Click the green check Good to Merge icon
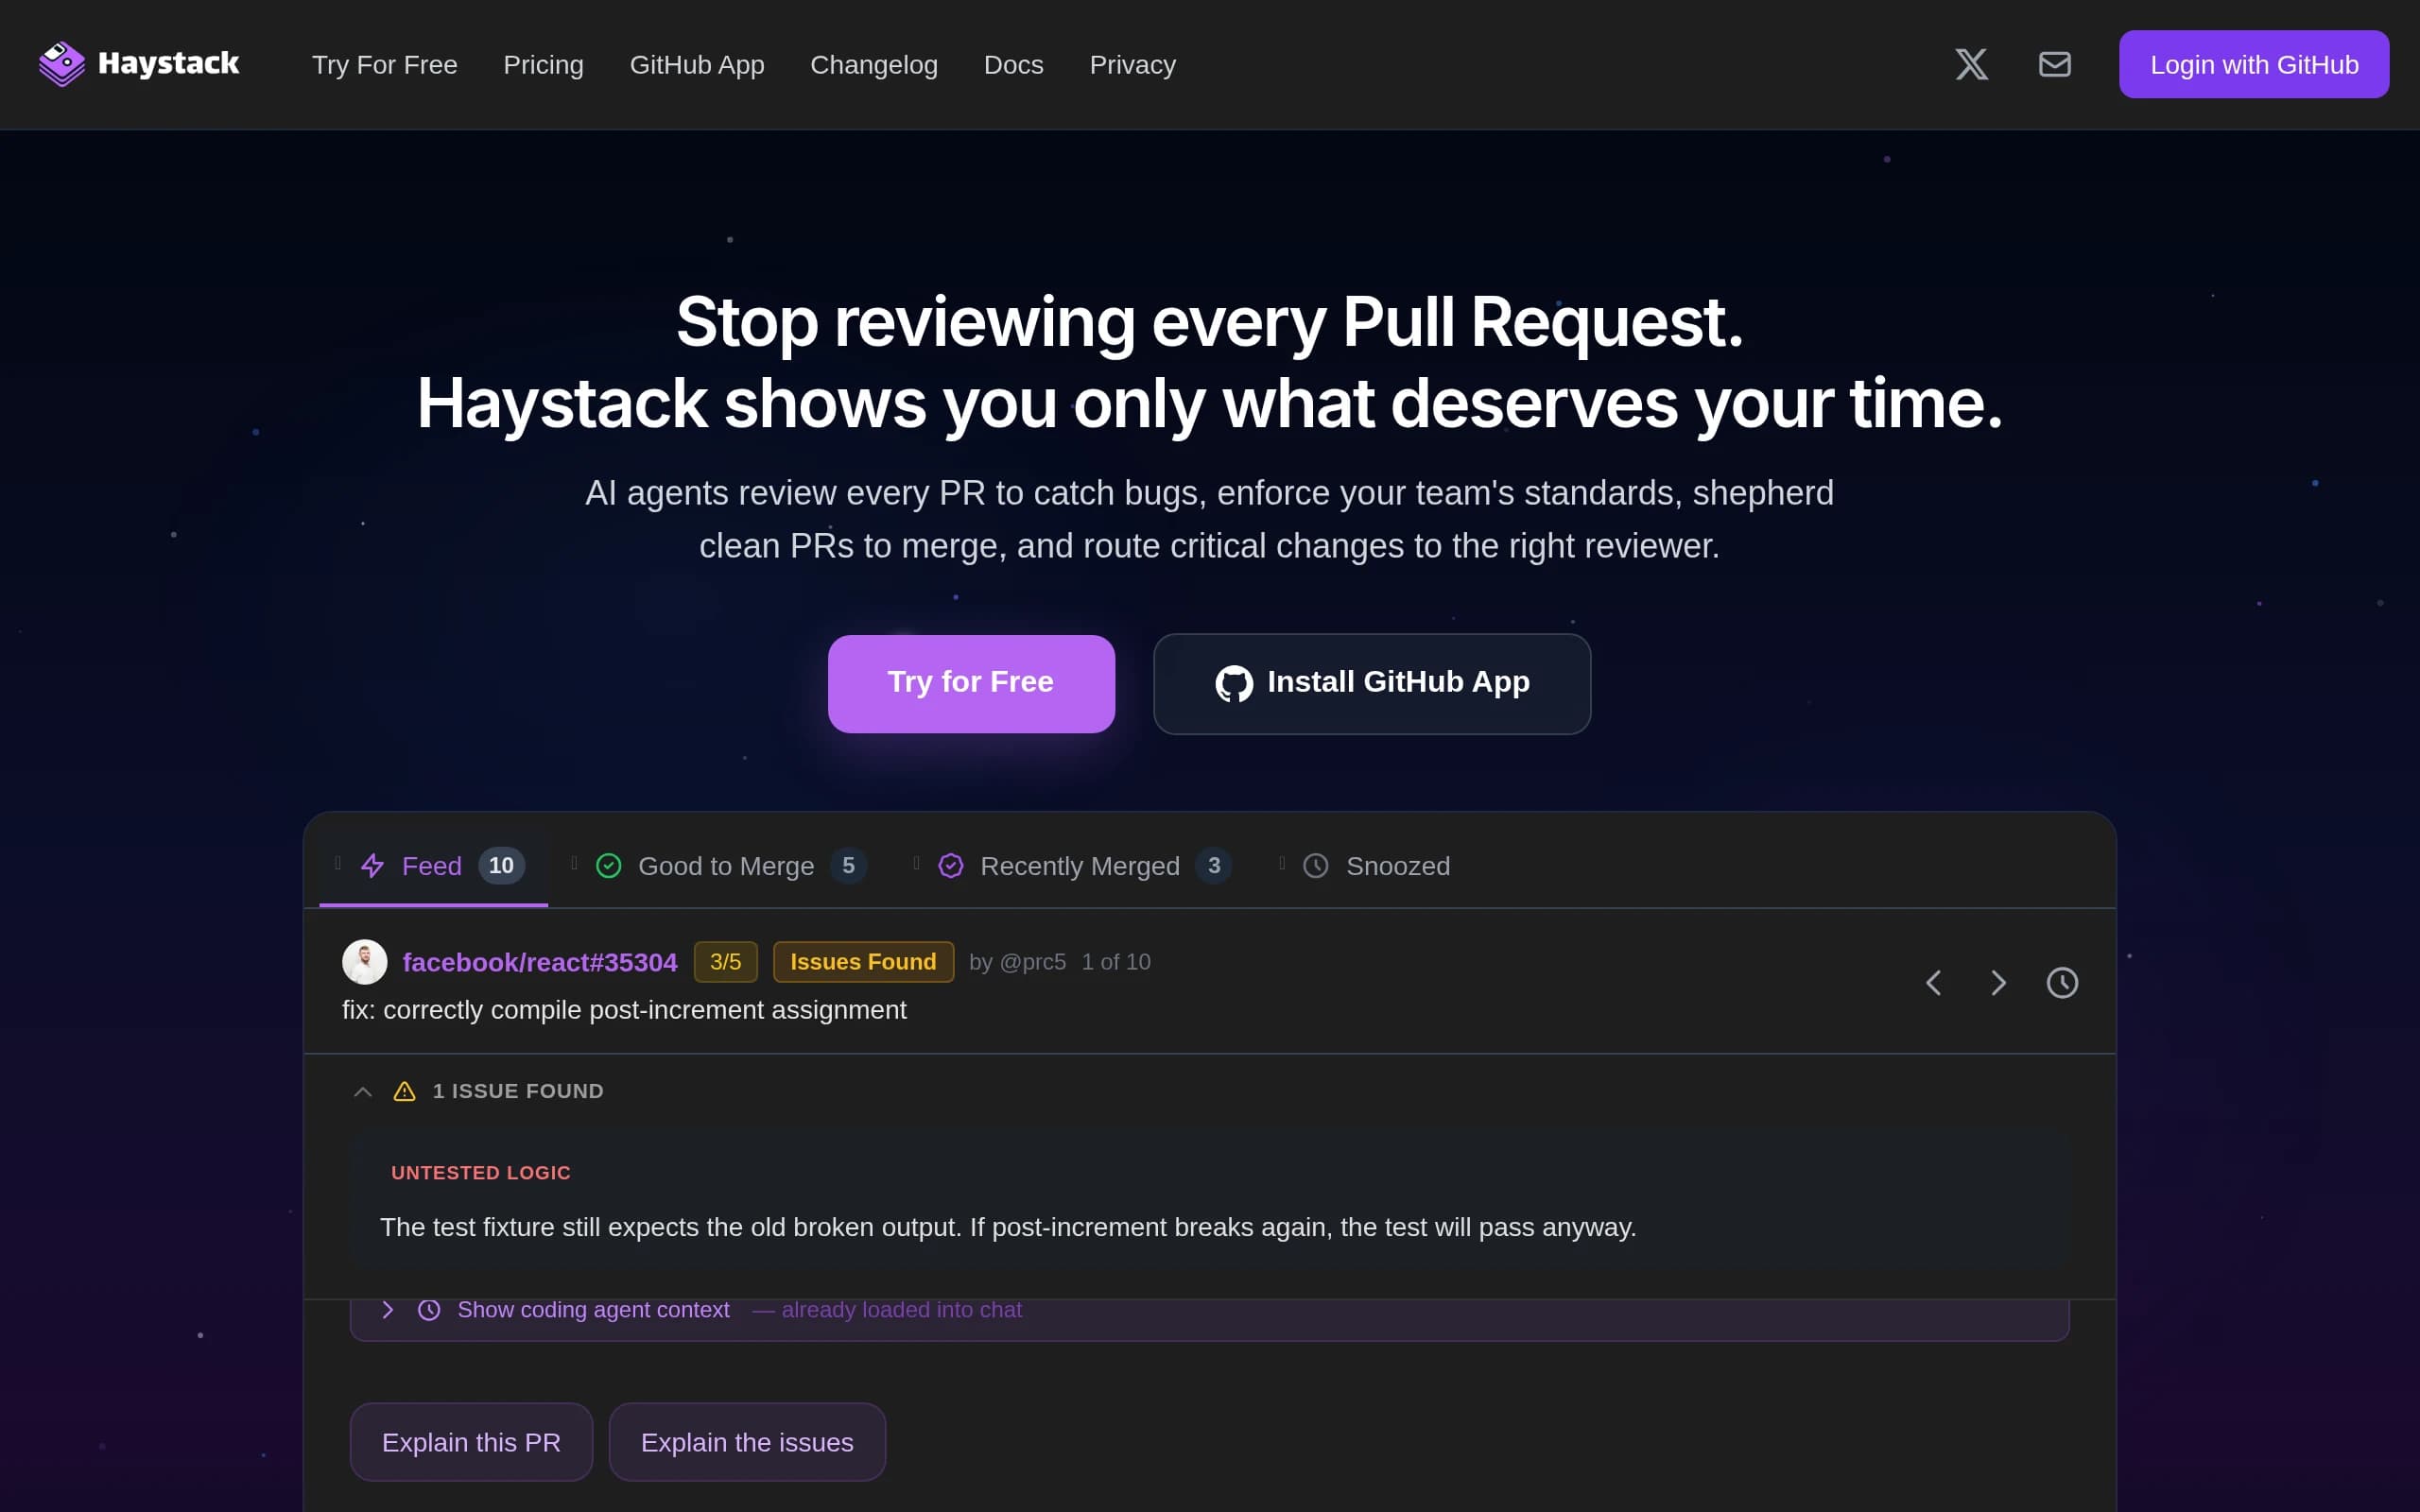The height and width of the screenshot is (1512, 2420). click(609, 866)
